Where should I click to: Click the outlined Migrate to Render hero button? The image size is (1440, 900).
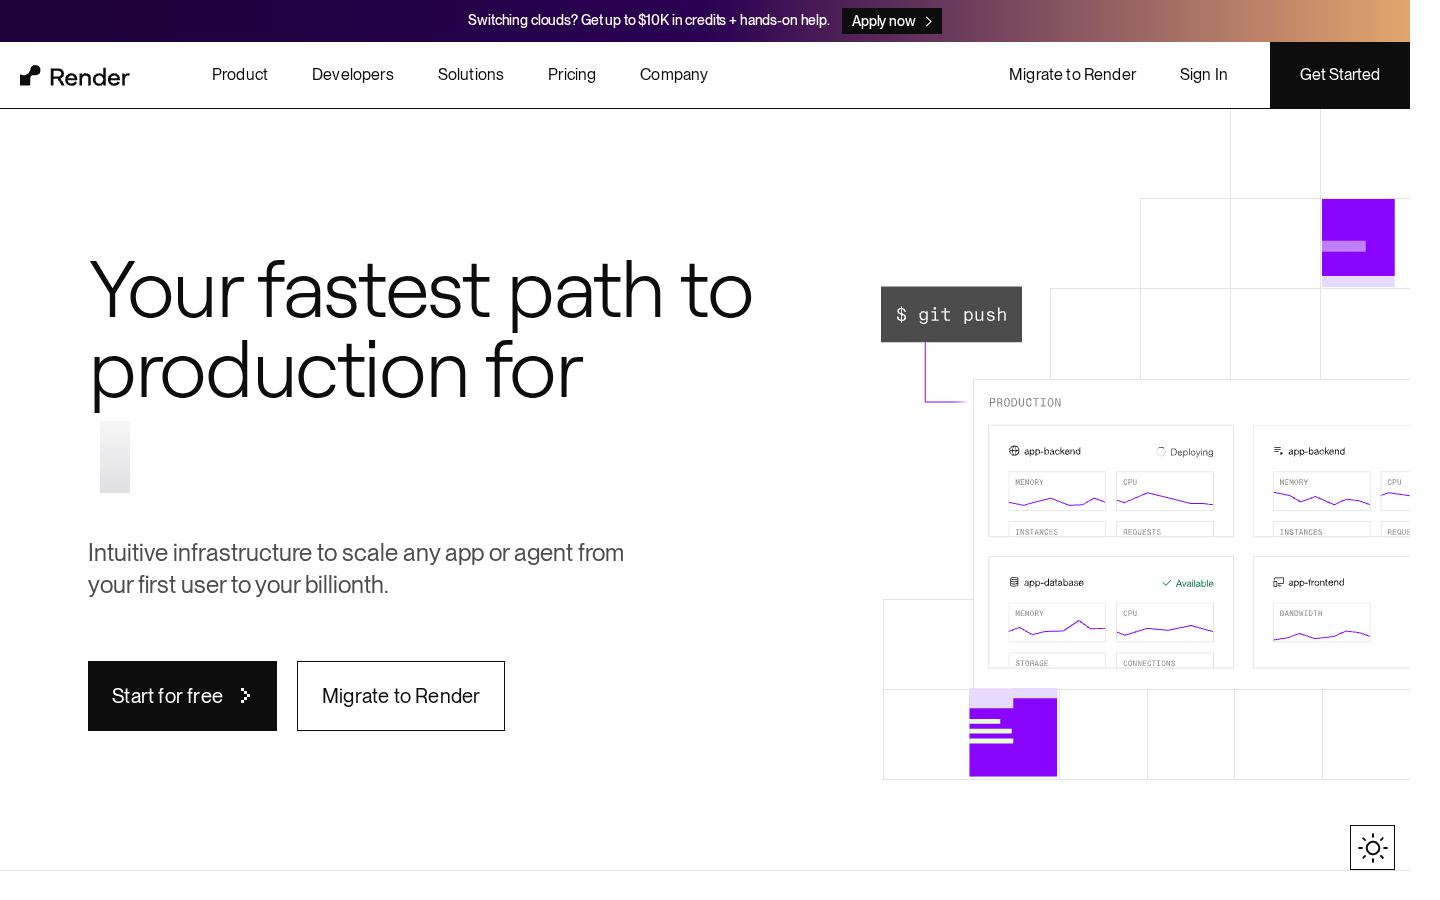coord(401,696)
